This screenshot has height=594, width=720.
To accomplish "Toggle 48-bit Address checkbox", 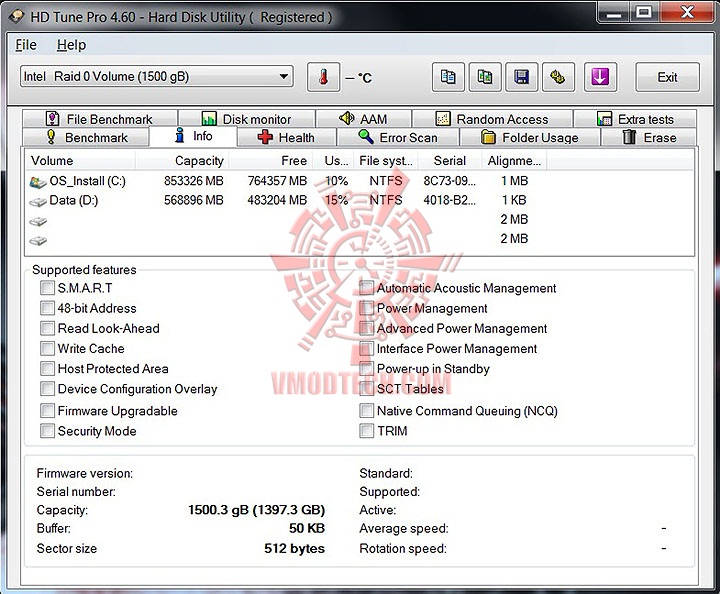I will click(47, 308).
